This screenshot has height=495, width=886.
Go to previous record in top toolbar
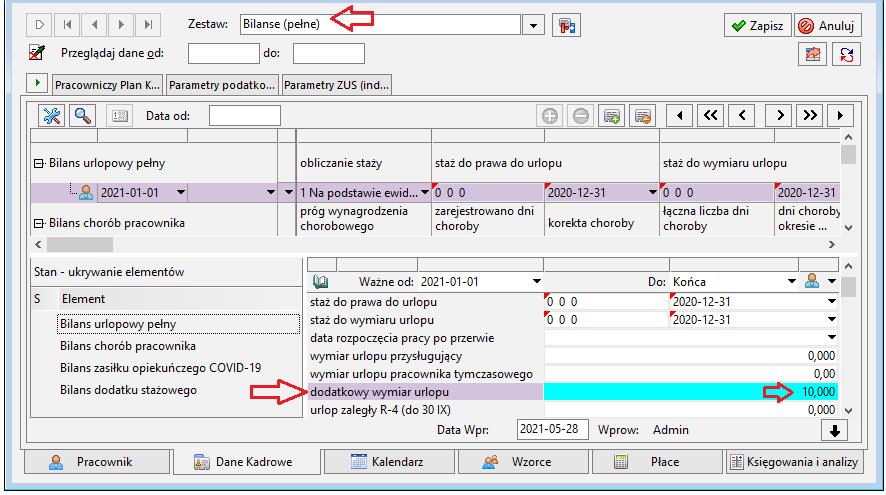pos(94,25)
